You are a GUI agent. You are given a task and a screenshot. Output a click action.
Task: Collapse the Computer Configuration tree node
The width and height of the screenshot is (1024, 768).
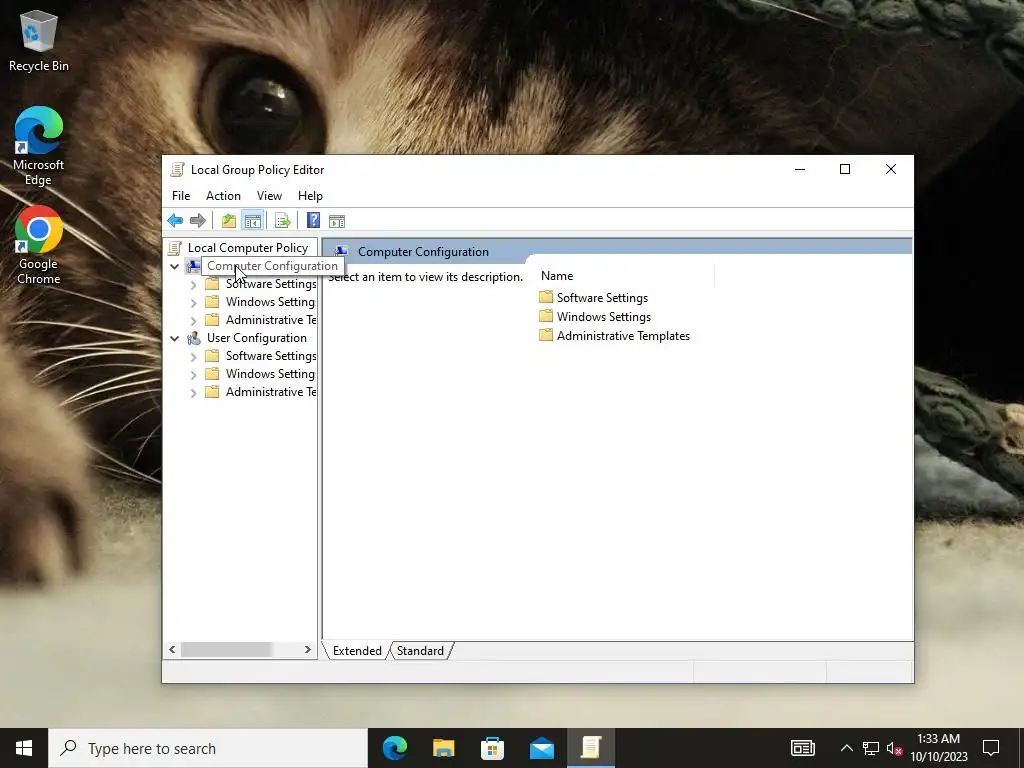coord(174,266)
